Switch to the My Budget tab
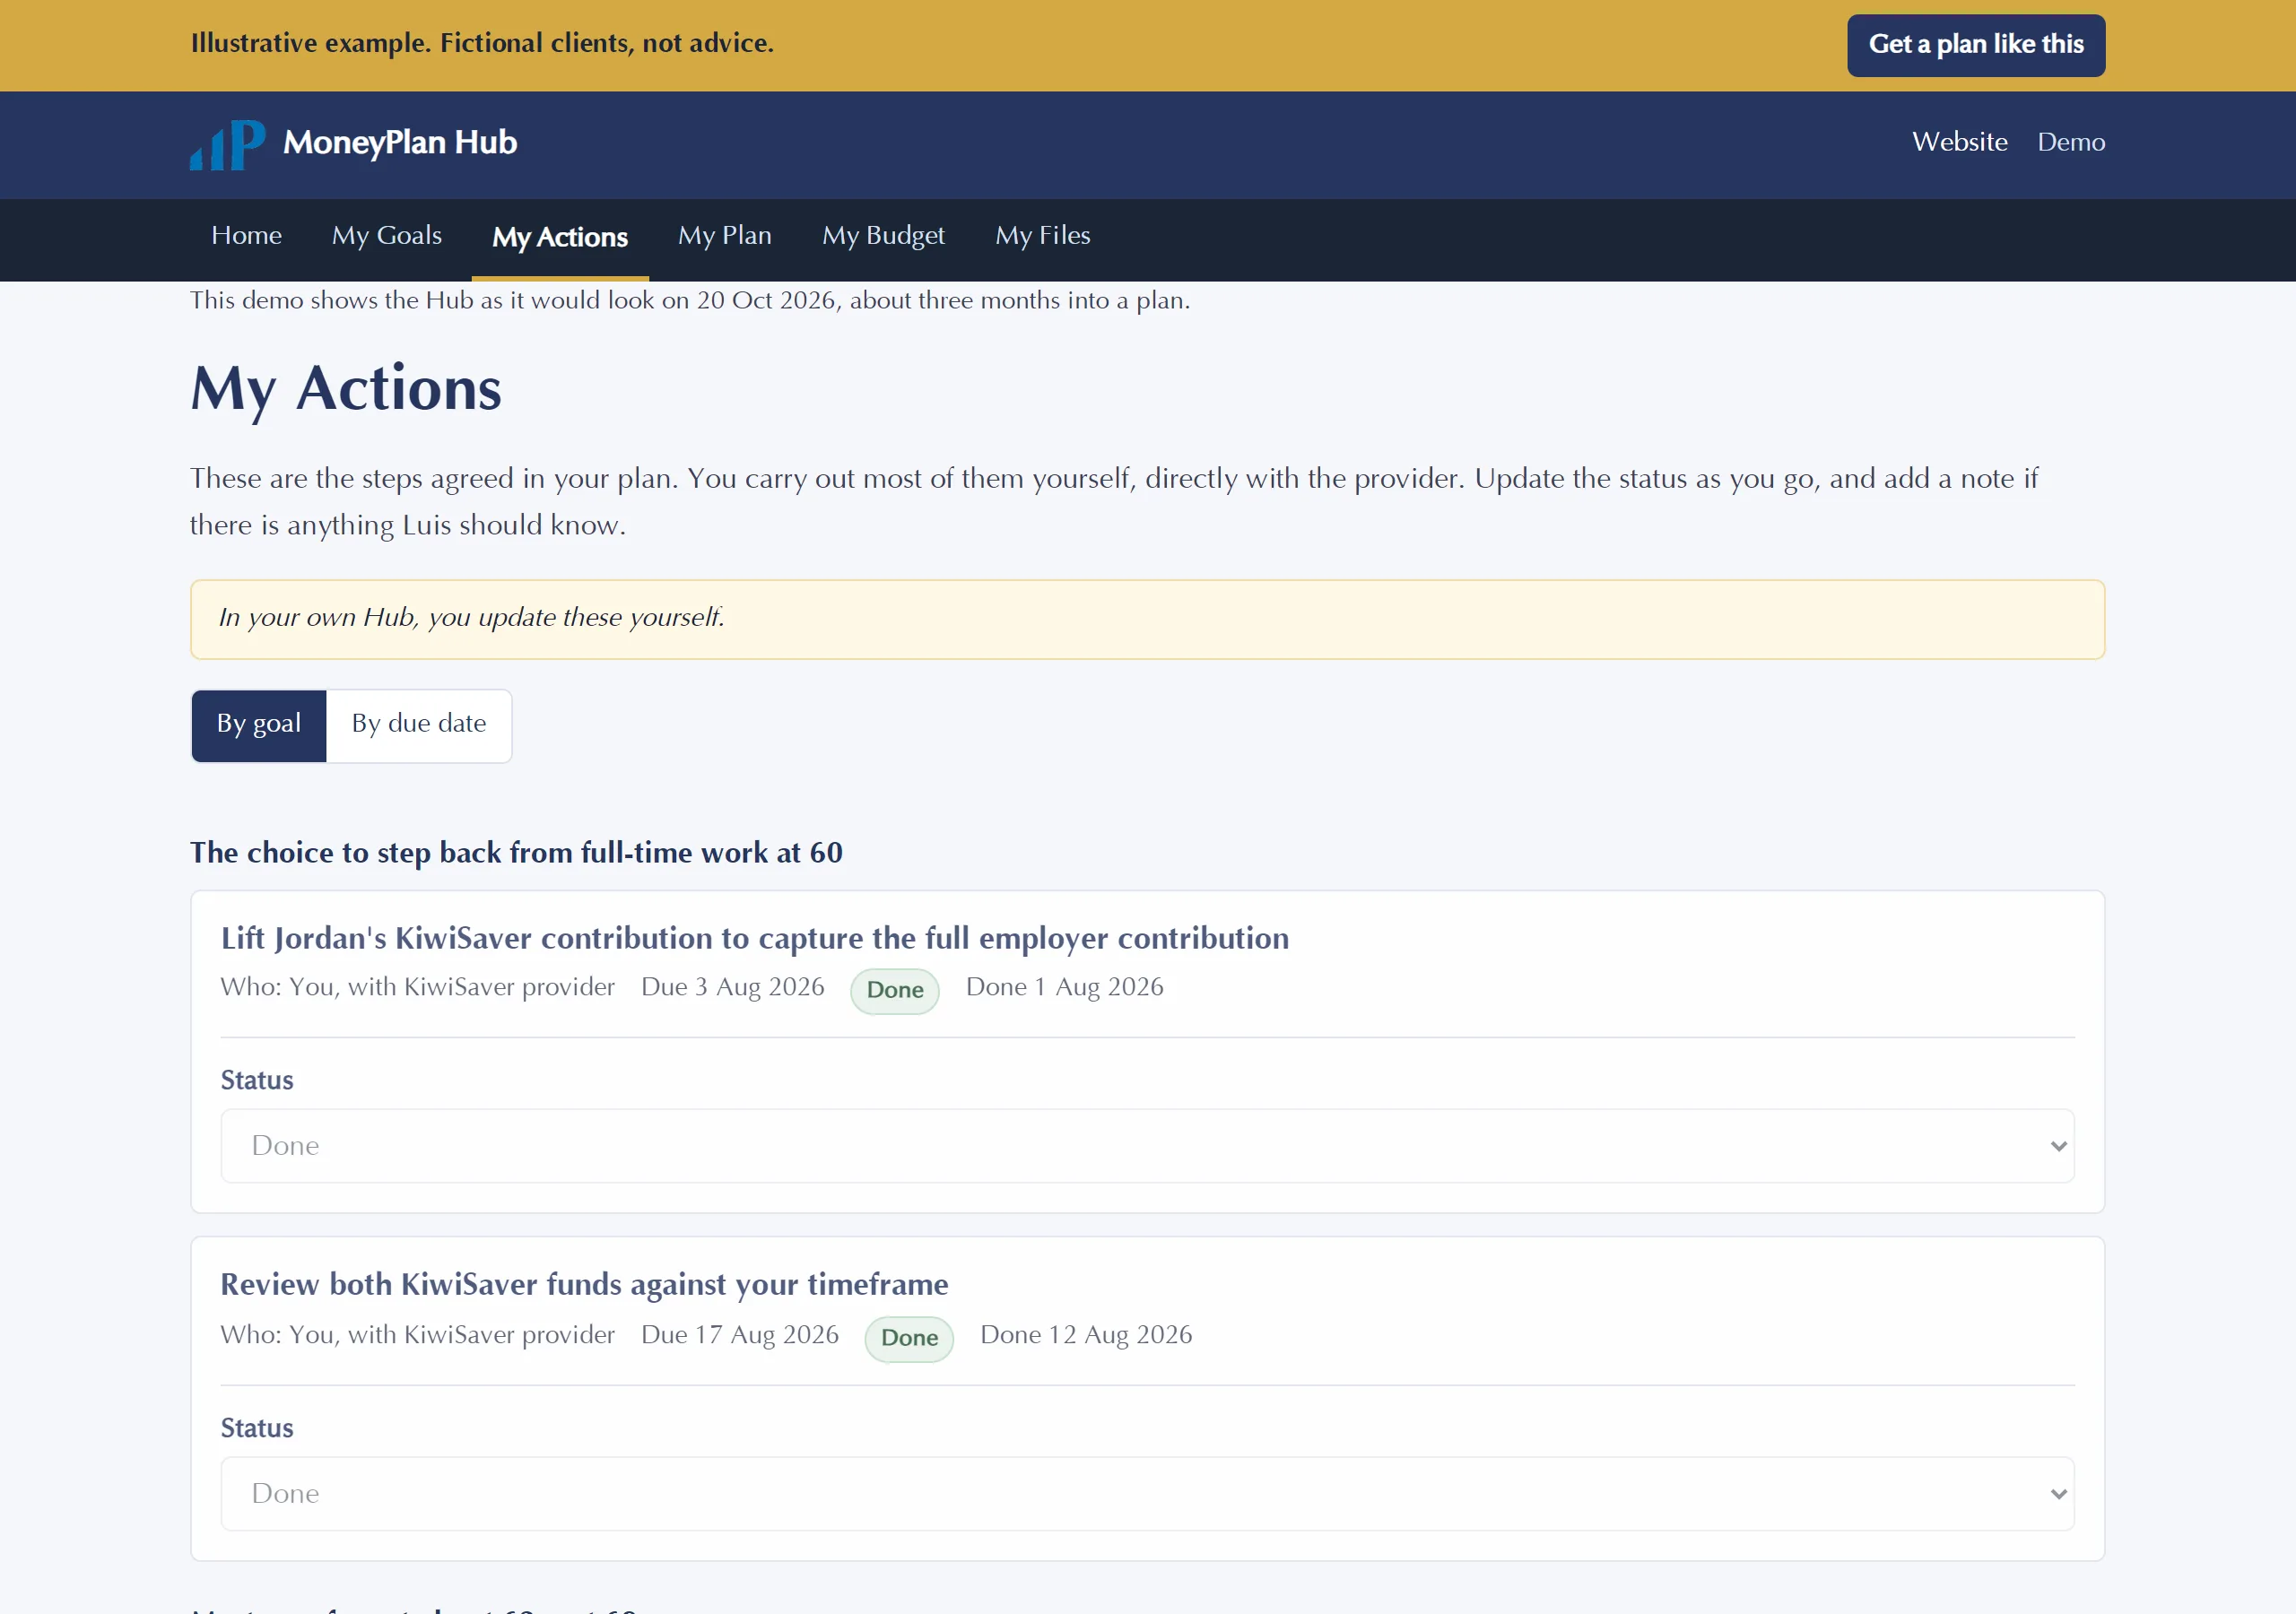 883,236
